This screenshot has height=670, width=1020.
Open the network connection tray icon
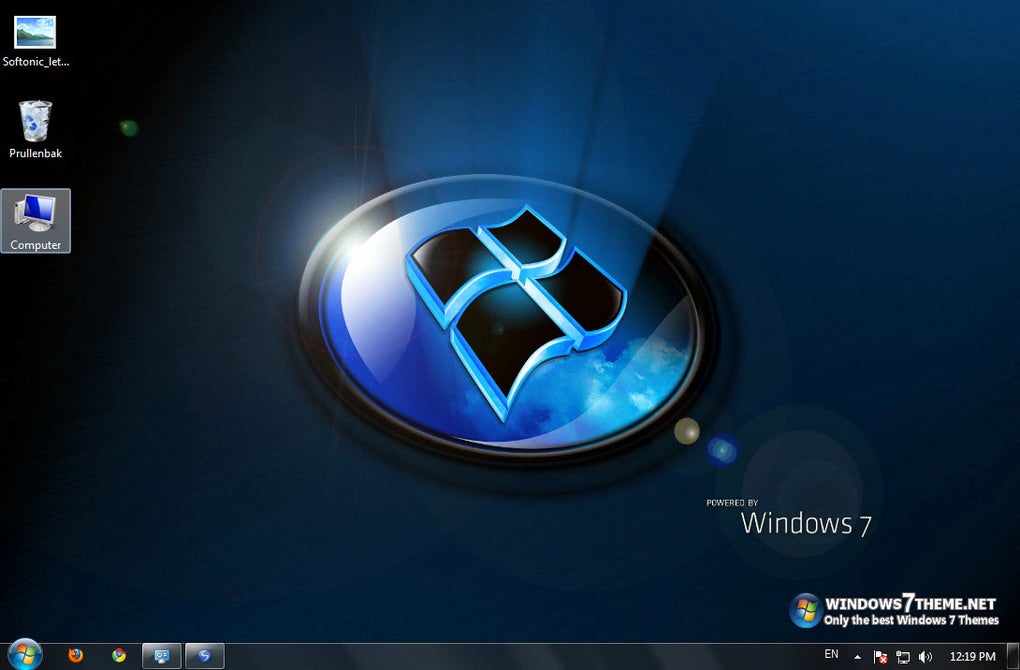(903, 657)
